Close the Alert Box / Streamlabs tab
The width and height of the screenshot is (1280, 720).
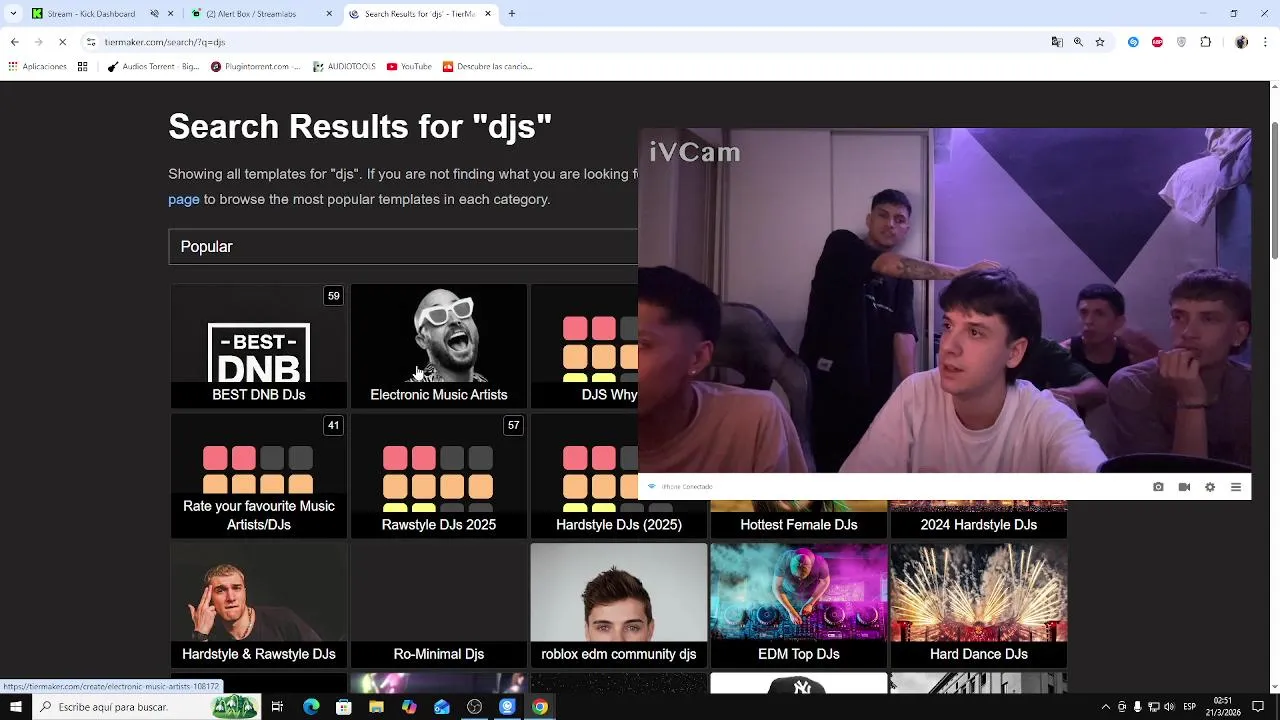[329, 14]
